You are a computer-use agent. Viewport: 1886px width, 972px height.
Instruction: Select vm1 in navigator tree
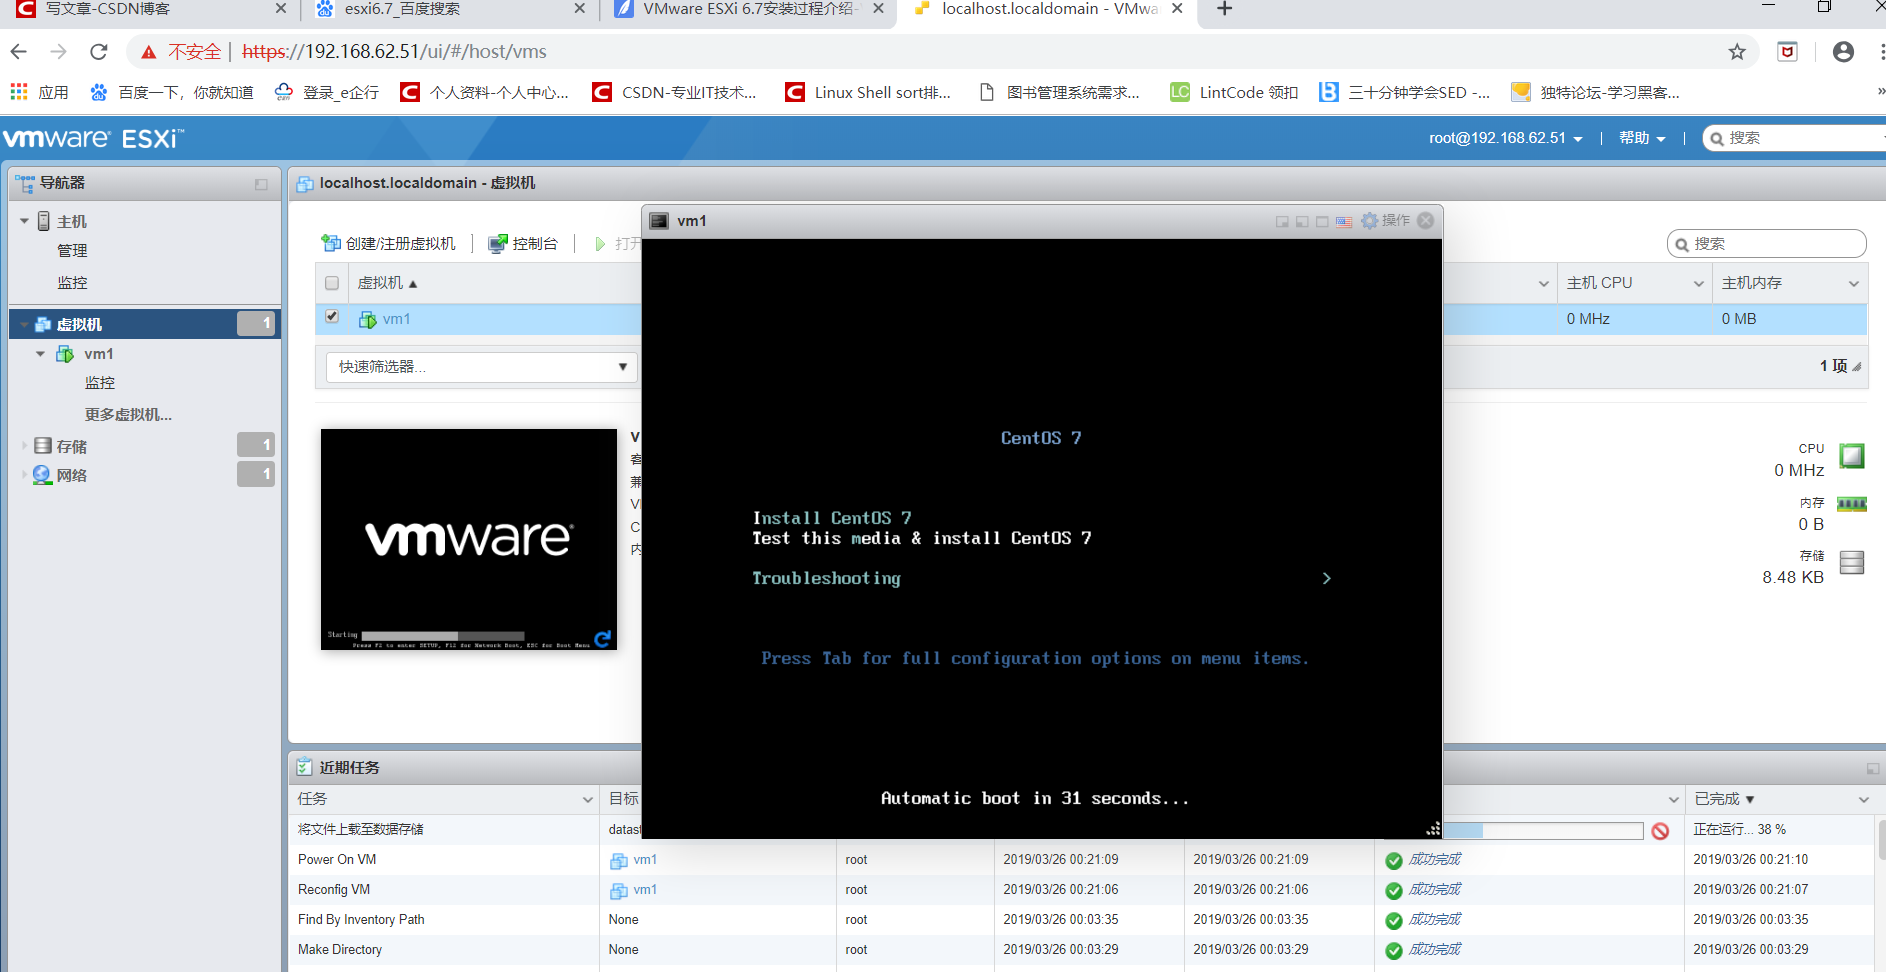click(99, 354)
